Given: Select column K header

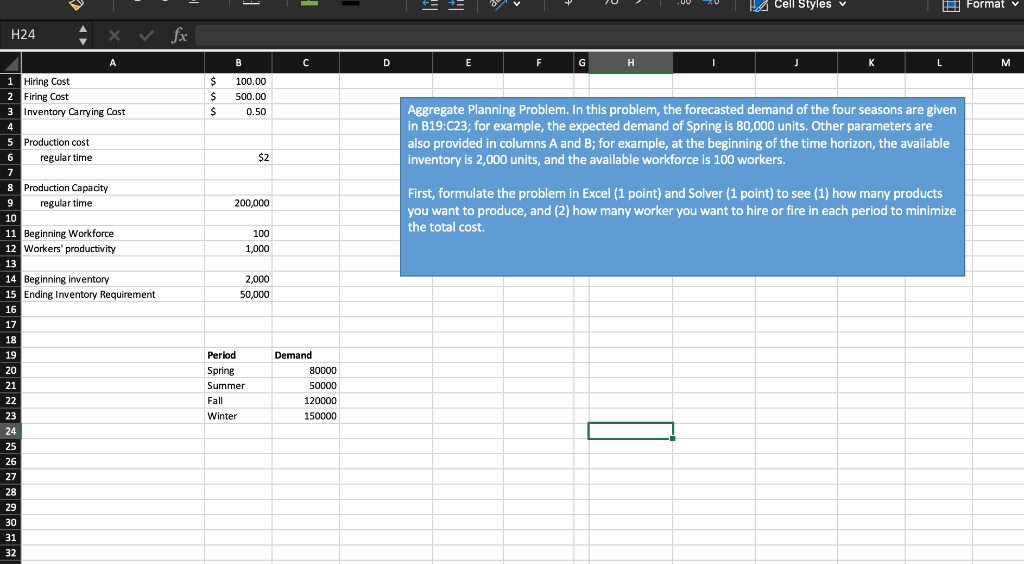Looking at the screenshot, I should click(871, 63).
